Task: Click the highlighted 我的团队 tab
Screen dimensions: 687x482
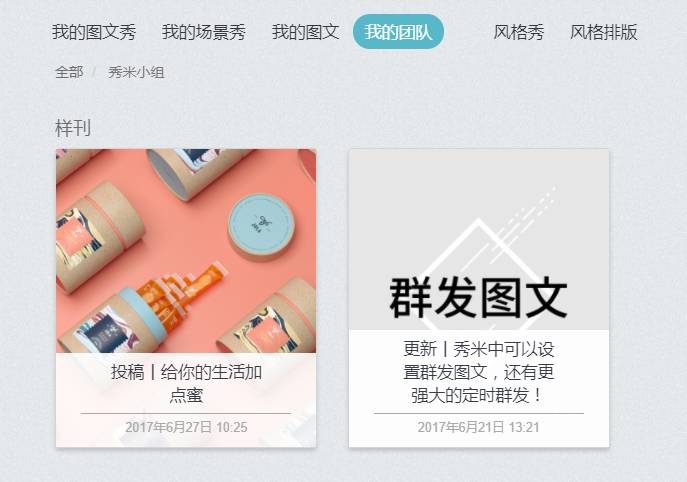Action: point(398,32)
